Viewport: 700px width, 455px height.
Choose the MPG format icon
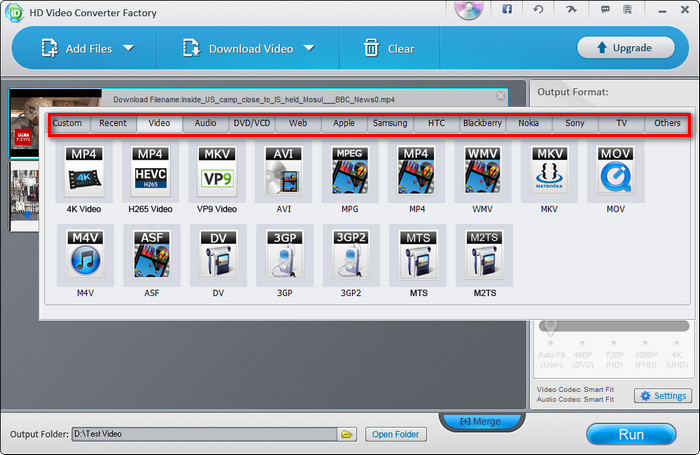click(x=350, y=172)
